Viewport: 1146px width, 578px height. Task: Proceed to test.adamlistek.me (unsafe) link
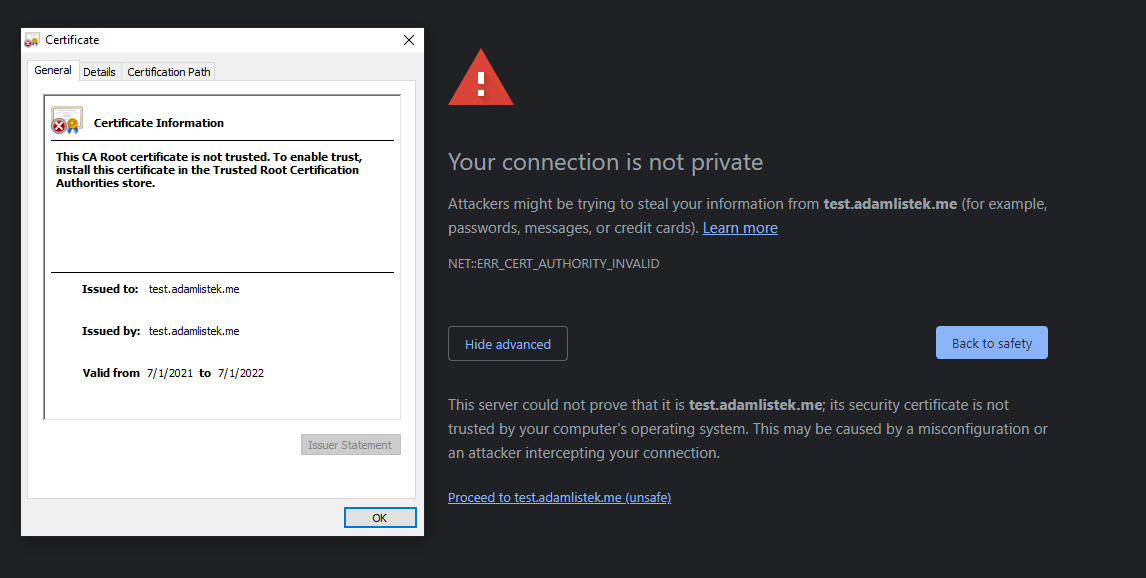[x=559, y=498]
